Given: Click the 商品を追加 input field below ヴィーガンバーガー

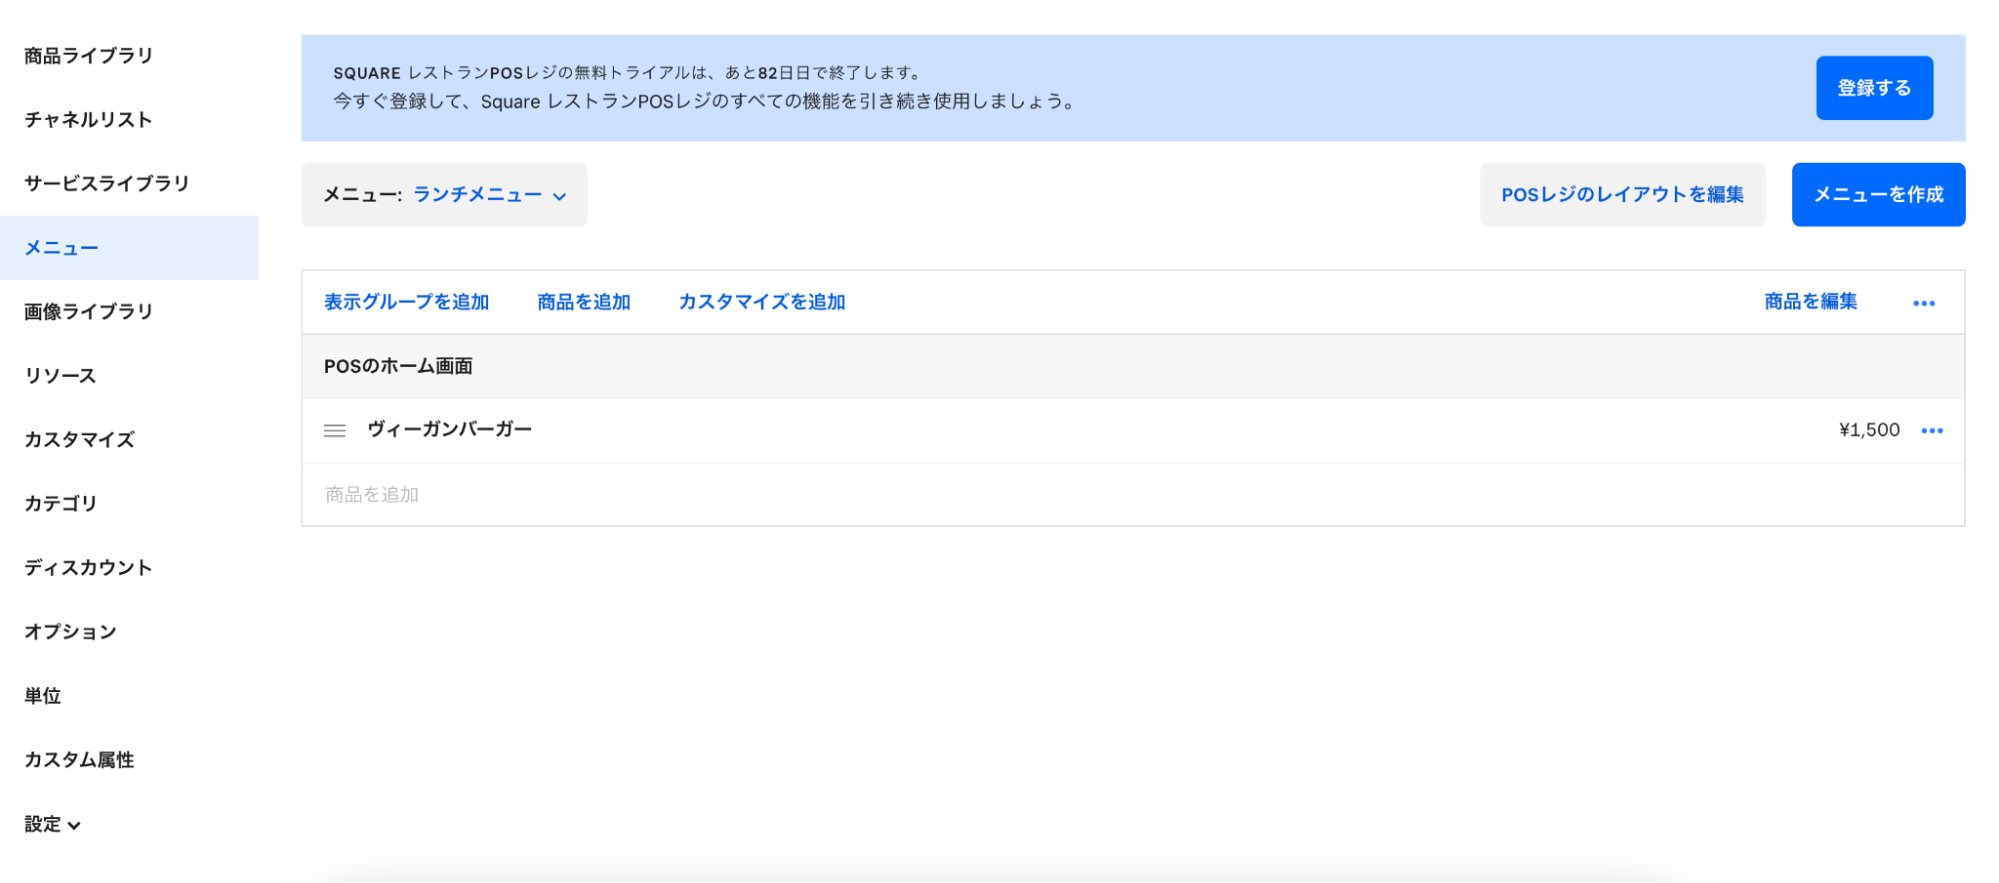Looking at the screenshot, I should coord(1133,495).
